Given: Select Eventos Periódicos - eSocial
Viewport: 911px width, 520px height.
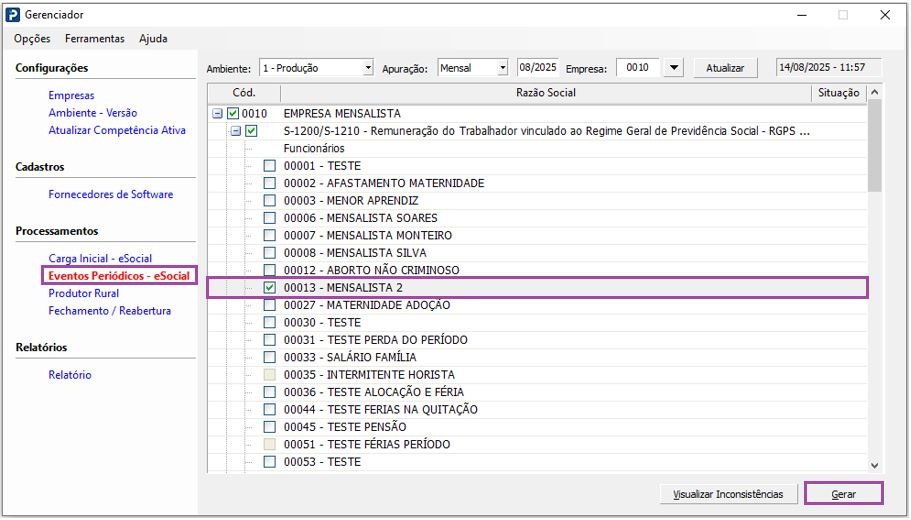Looking at the screenshot, I should click(119, 276).
